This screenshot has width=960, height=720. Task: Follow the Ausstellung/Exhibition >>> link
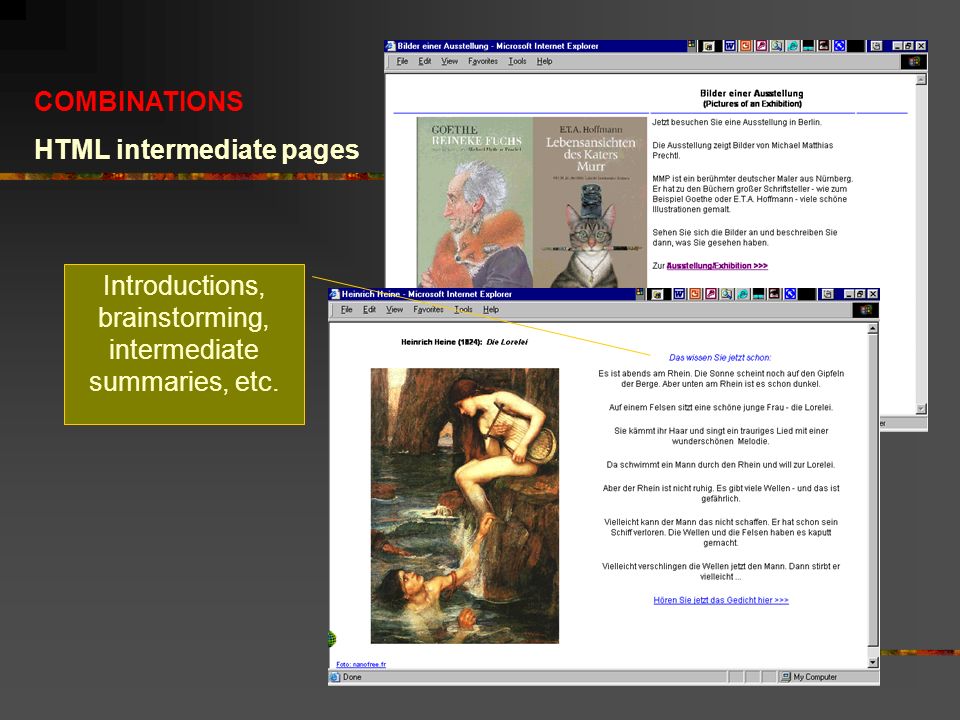[x=716, y=266]
